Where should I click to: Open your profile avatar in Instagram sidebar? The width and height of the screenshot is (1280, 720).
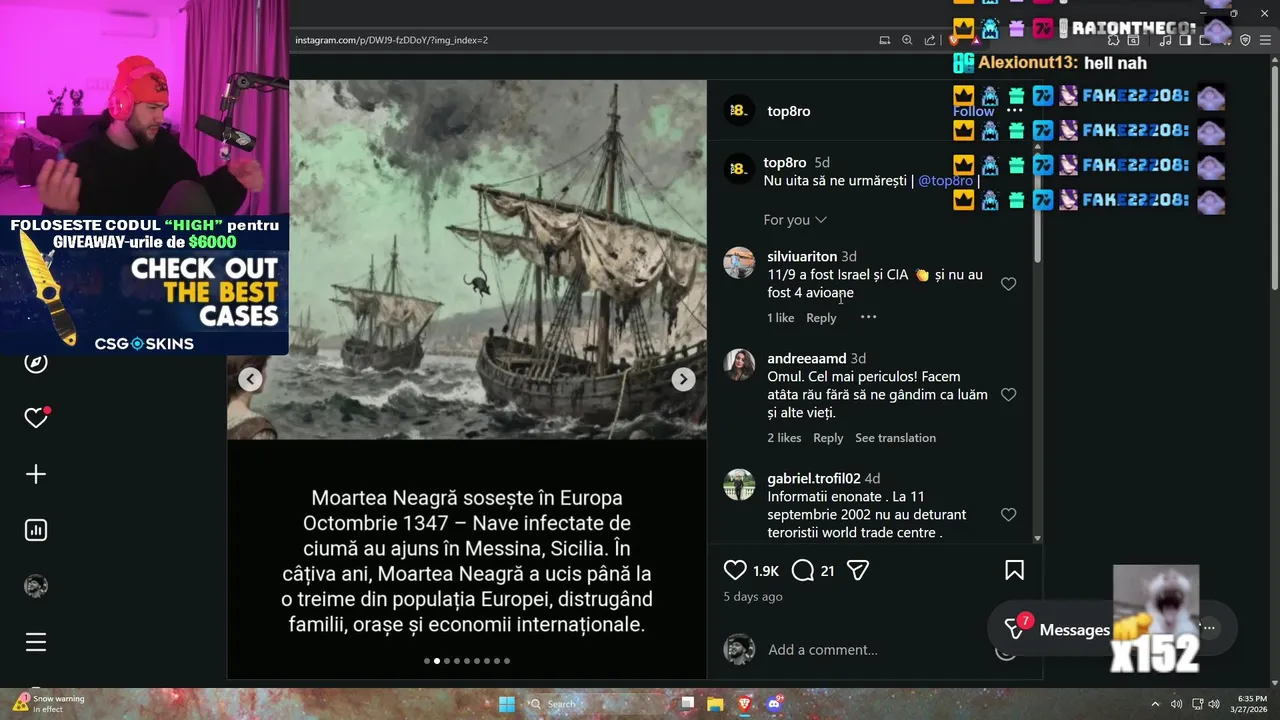pos(36,586)
